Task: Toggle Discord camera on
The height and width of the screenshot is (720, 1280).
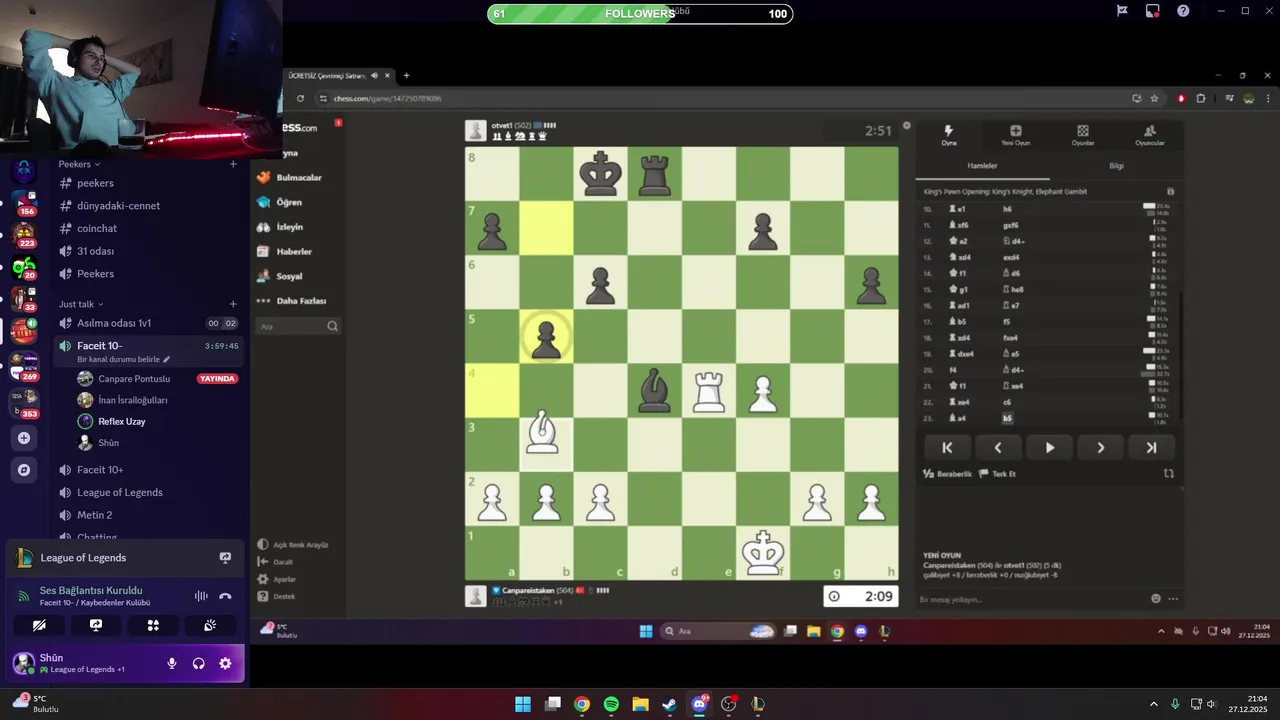Action: 38,625
